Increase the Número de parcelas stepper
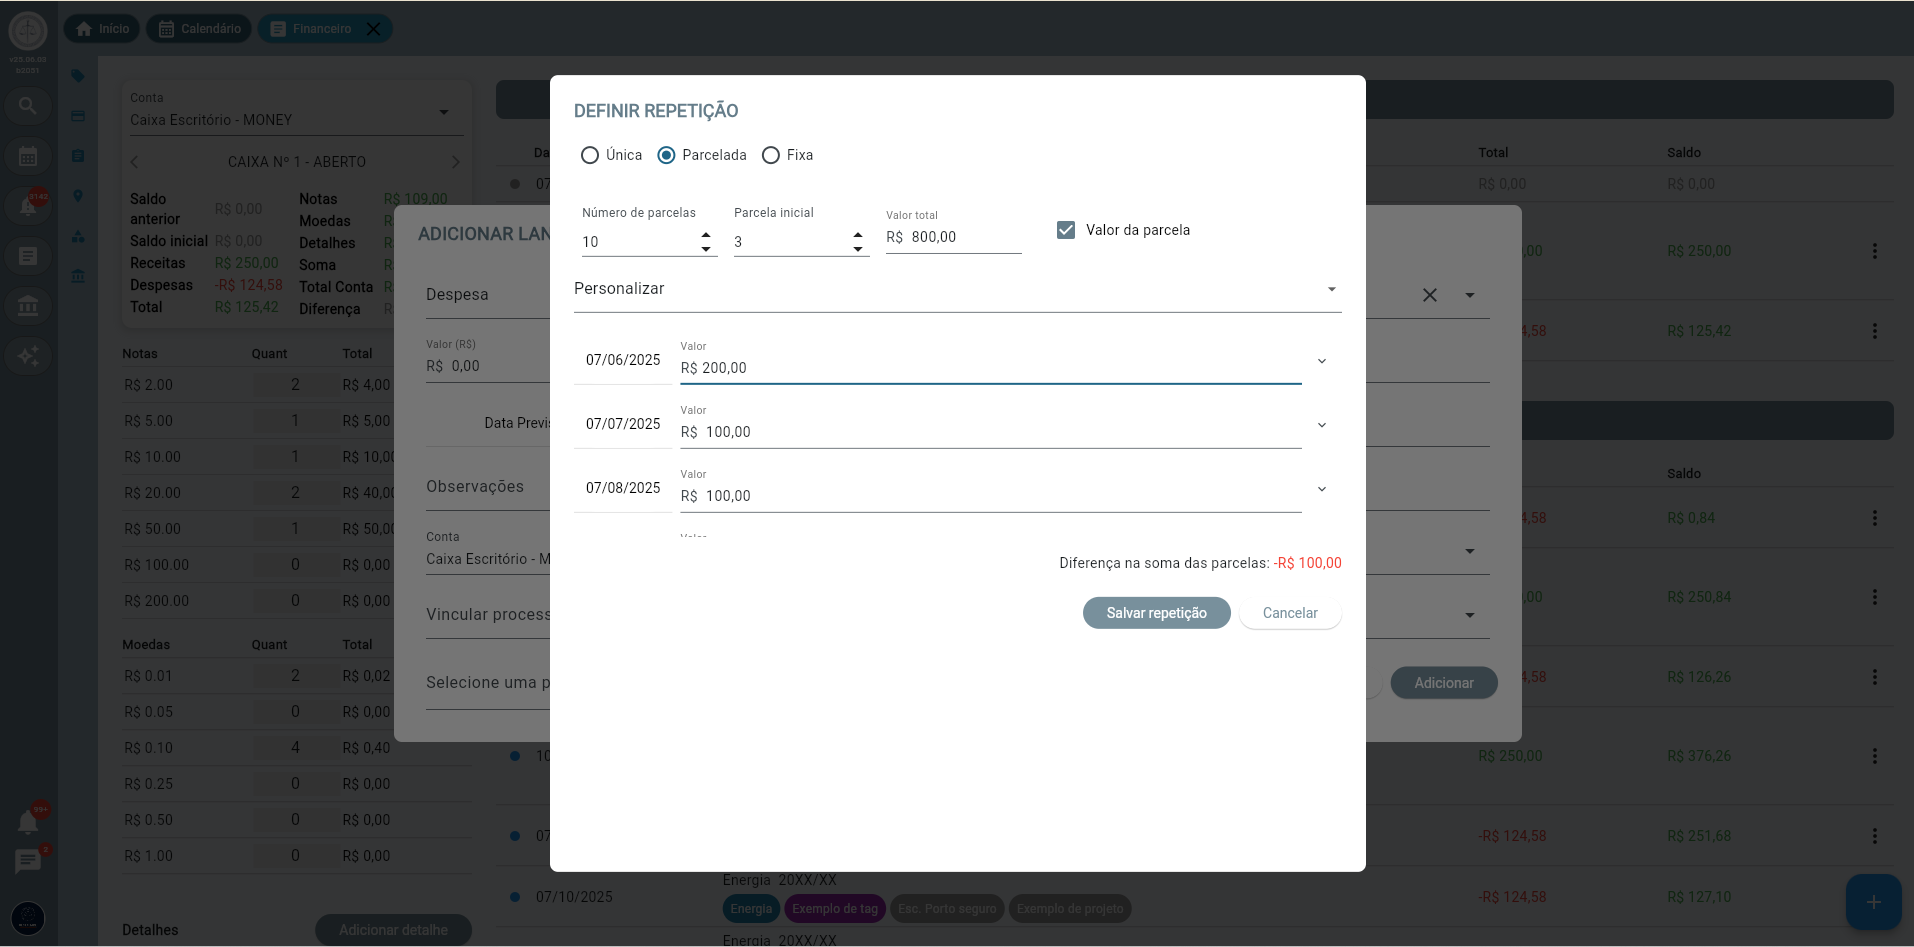This screenshot has height=947, width=1914. coord(706,235)
